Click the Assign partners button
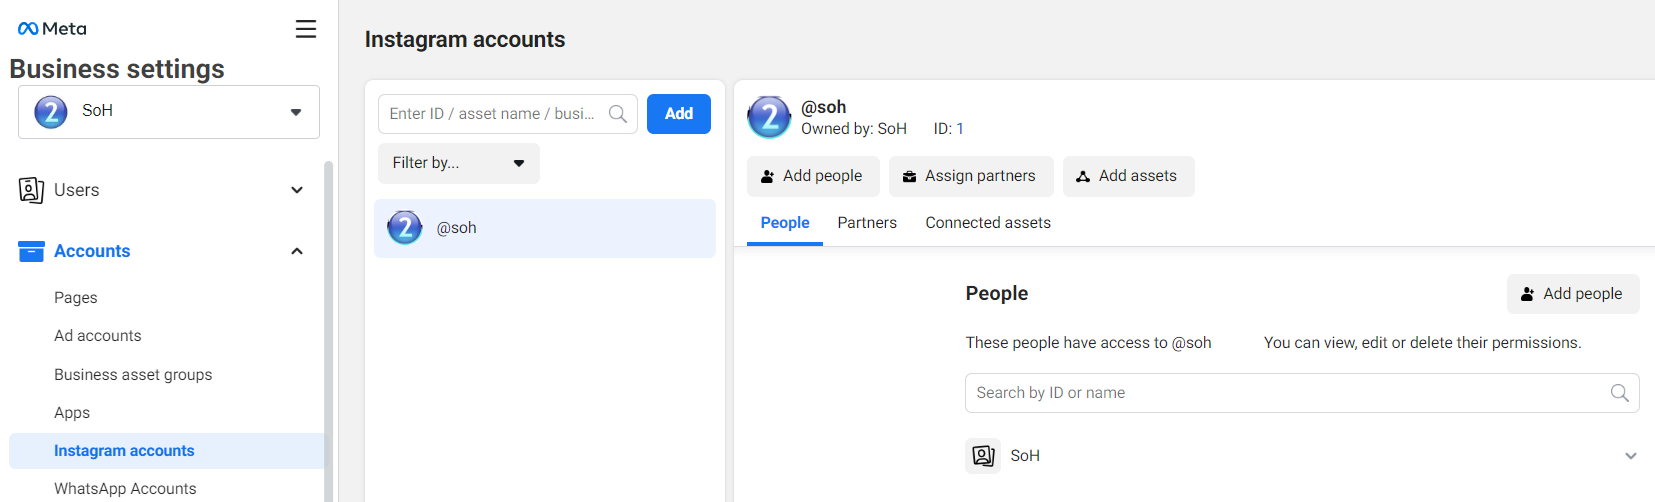Screen dimensions: 1655x502 click(x=970, y=176)
